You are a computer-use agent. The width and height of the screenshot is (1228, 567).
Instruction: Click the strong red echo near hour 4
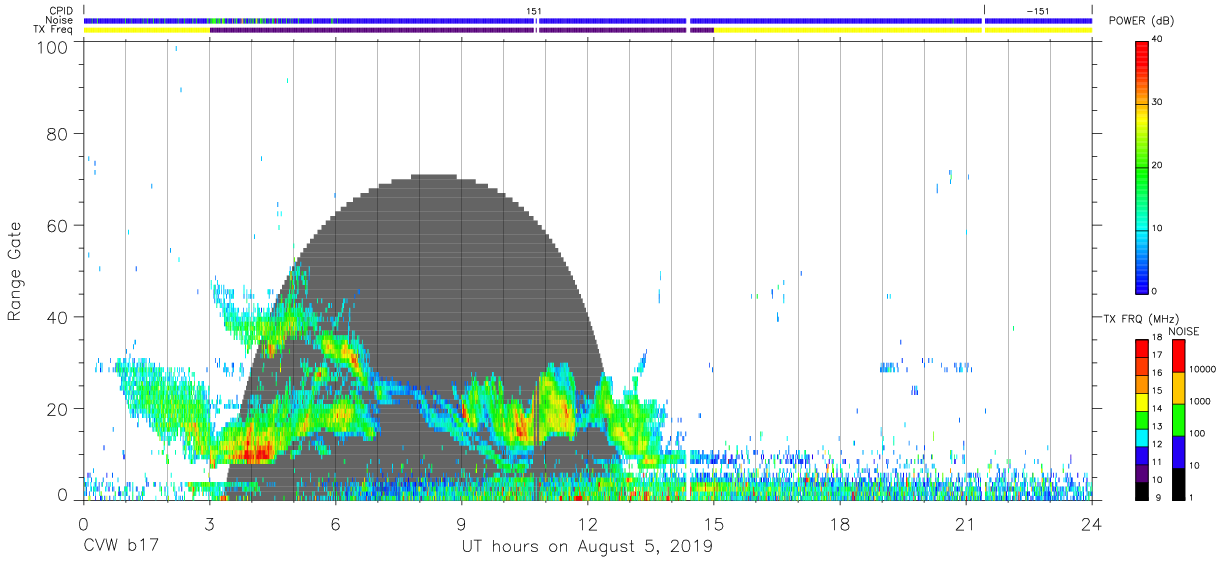point(255,452)
